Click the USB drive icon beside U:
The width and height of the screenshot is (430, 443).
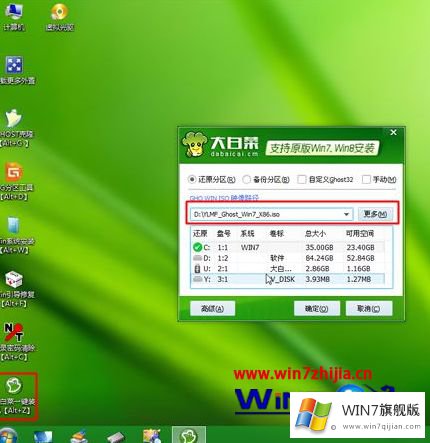click(x=197, y=268)
